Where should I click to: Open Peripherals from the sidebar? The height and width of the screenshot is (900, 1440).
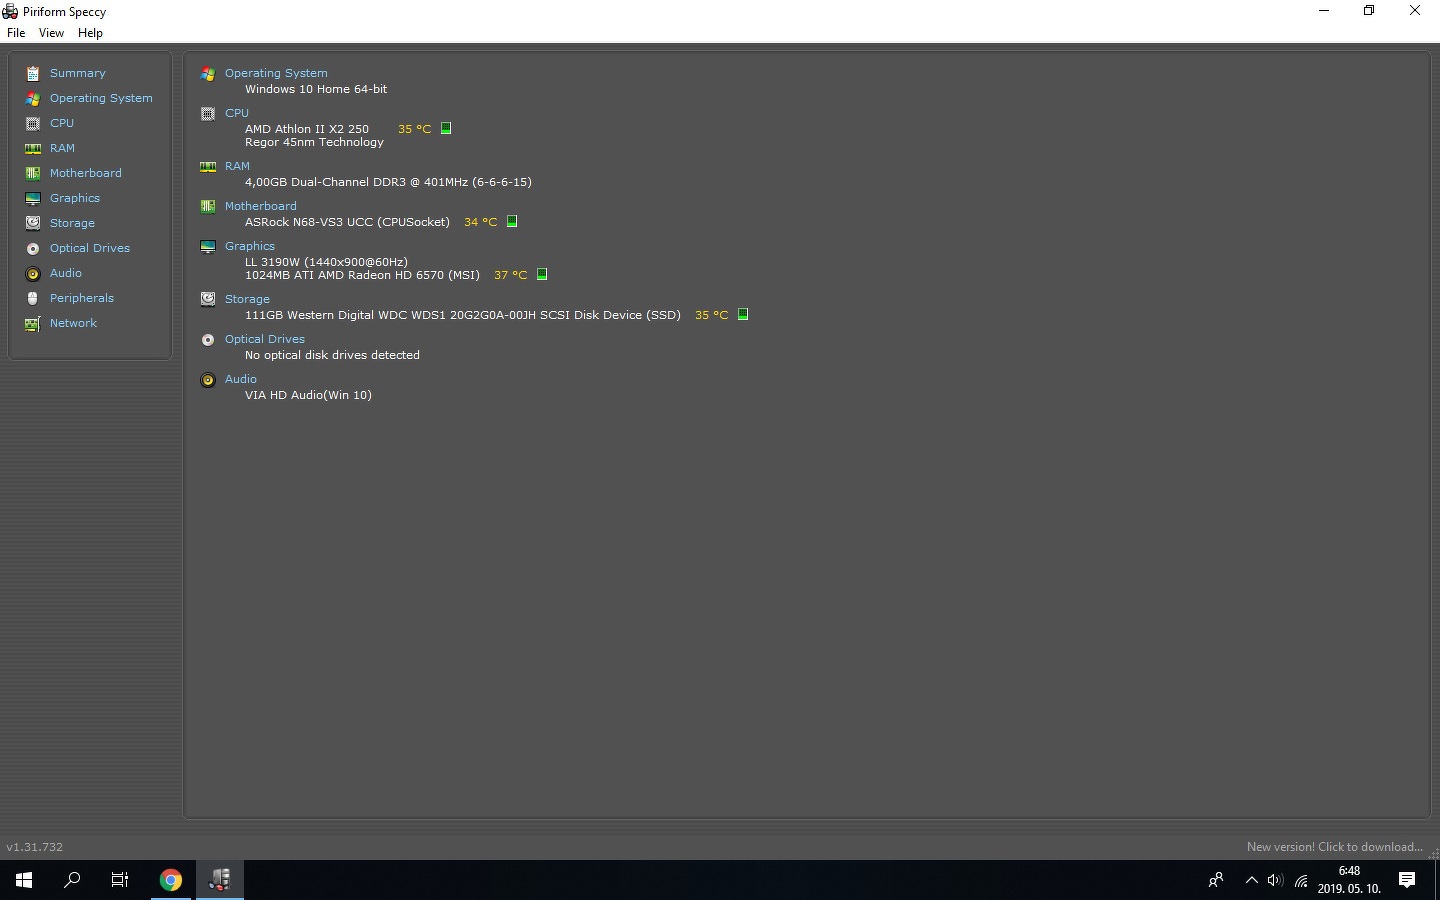(x=82, y=298)
